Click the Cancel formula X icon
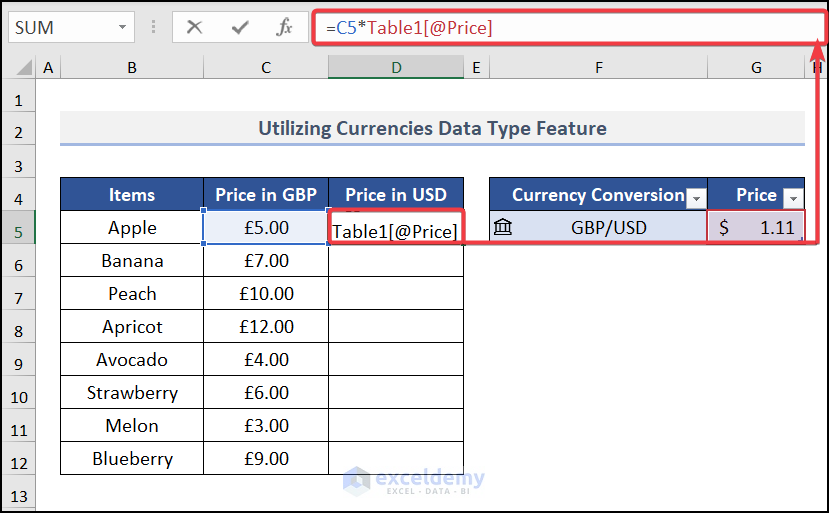 [194, 28]
